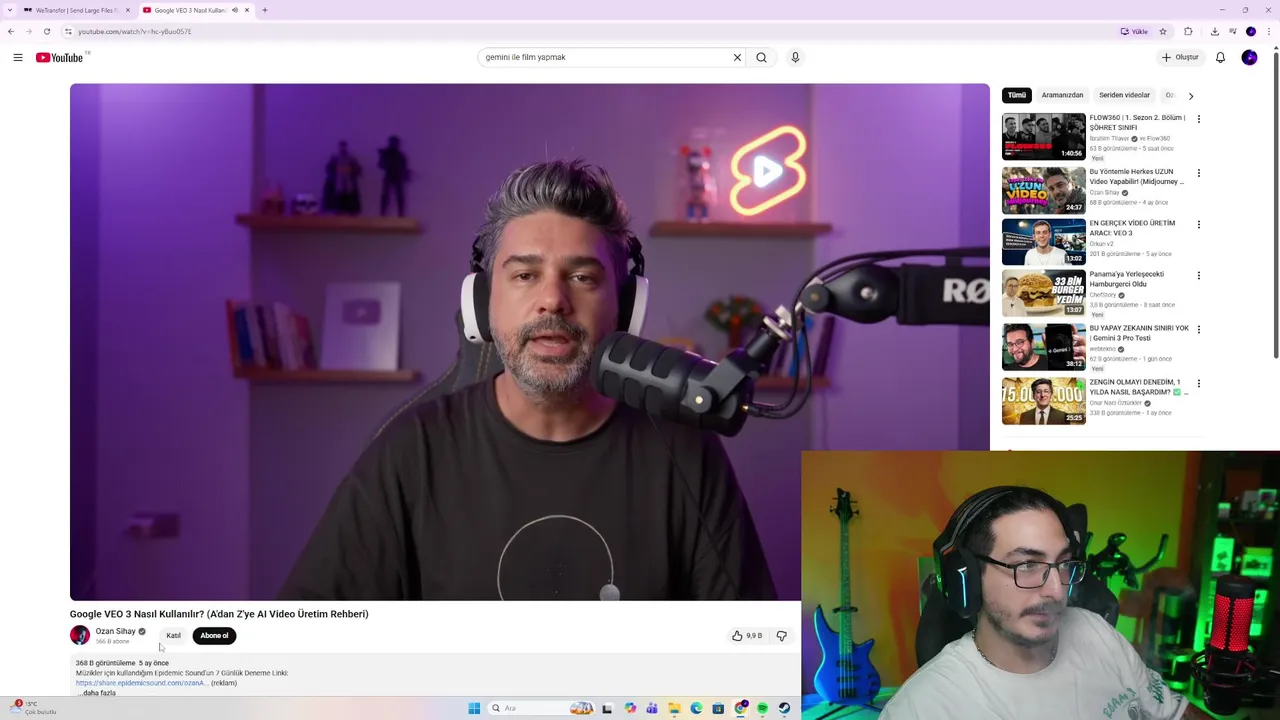Mute the Google VEO 3 tab audio
Viewport: 1280px width, 720px height.
(x=235, y=10)
